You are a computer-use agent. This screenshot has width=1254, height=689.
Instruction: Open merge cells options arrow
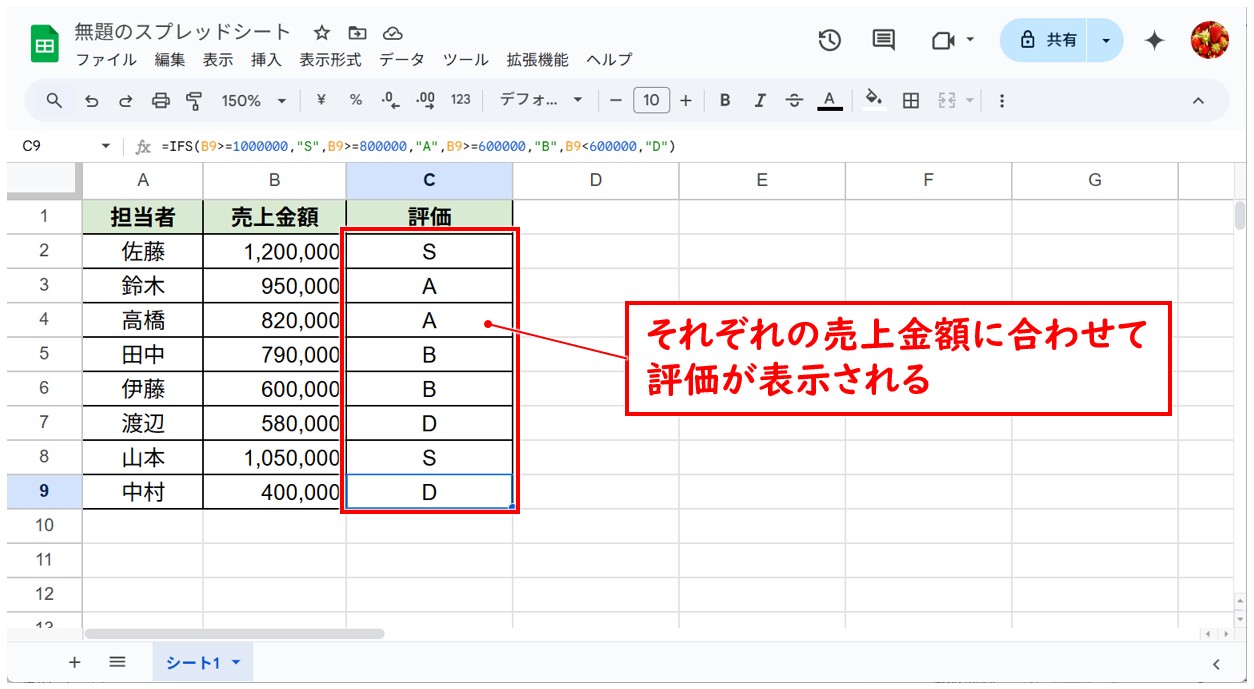967,100
